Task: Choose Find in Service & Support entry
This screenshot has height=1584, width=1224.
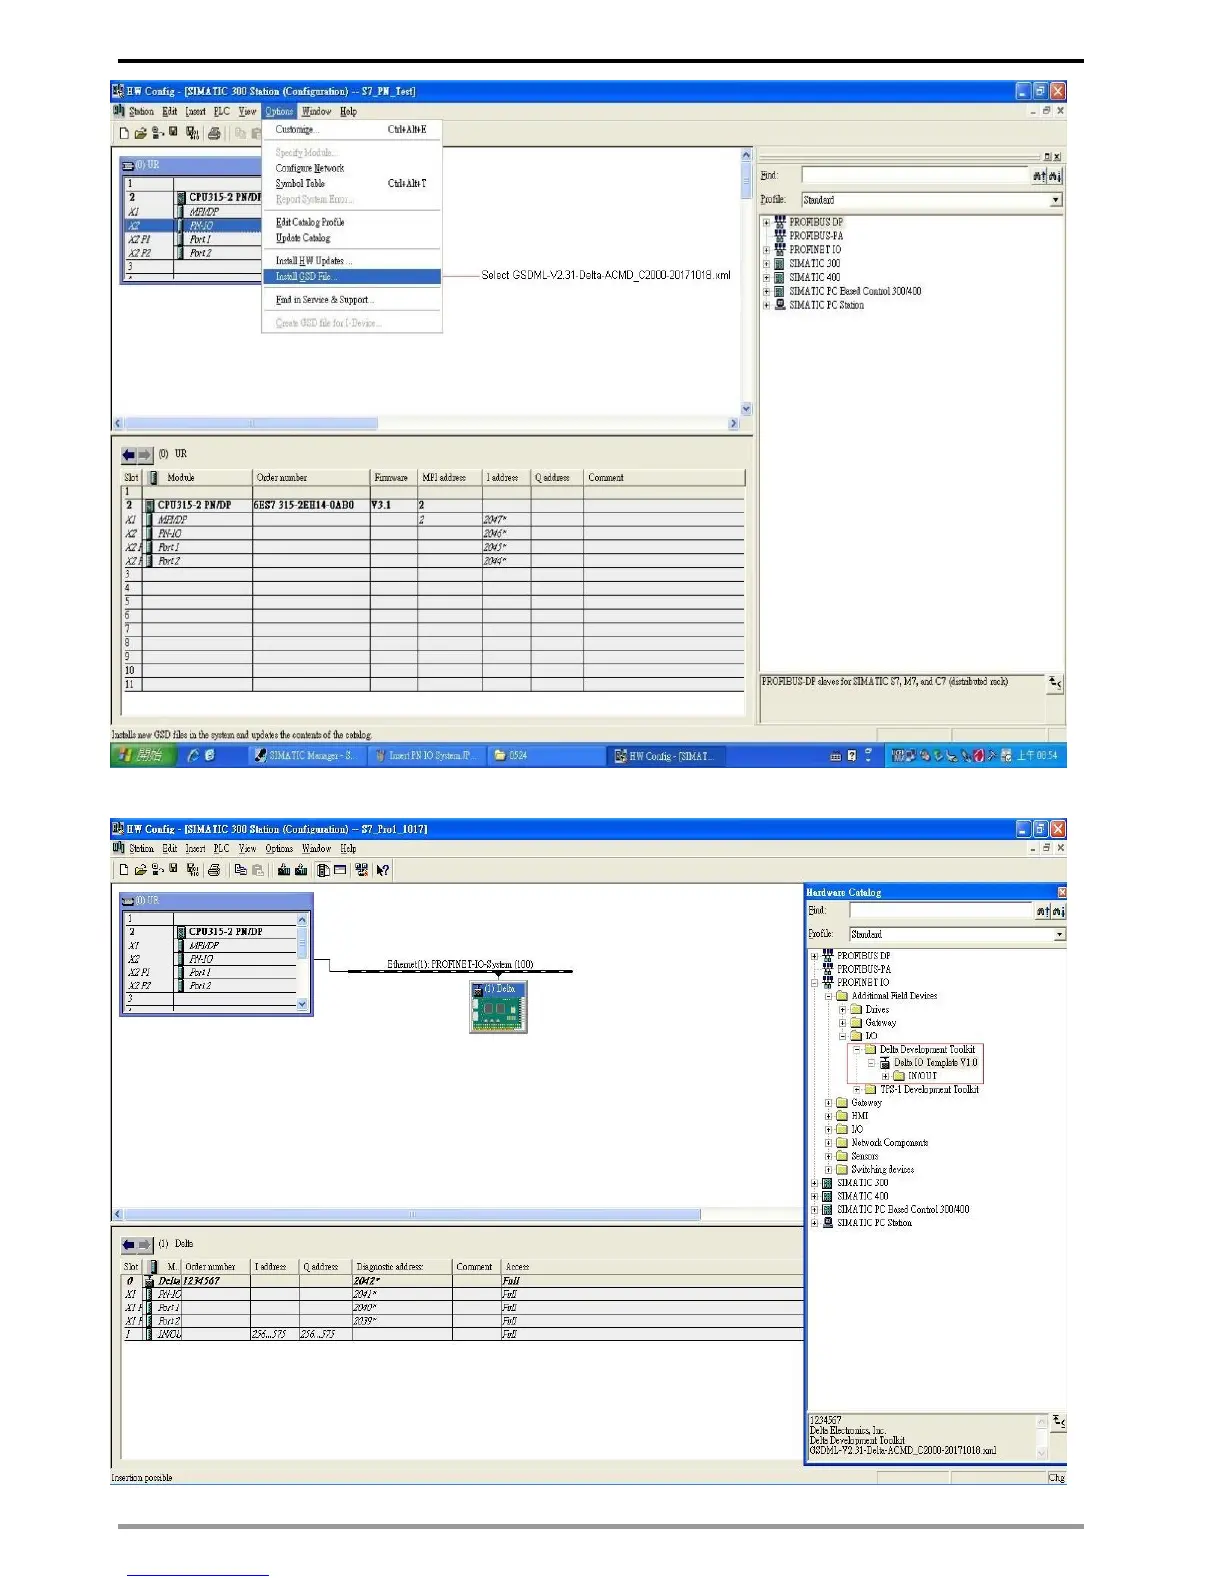Action: (352, 300)
